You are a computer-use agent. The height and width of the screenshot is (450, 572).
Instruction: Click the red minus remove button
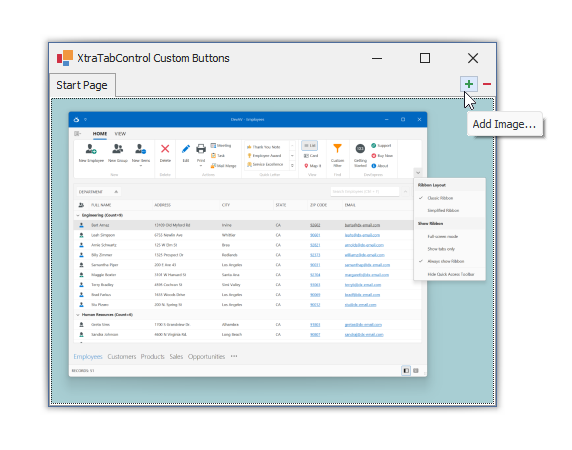(x=487, y=84)
